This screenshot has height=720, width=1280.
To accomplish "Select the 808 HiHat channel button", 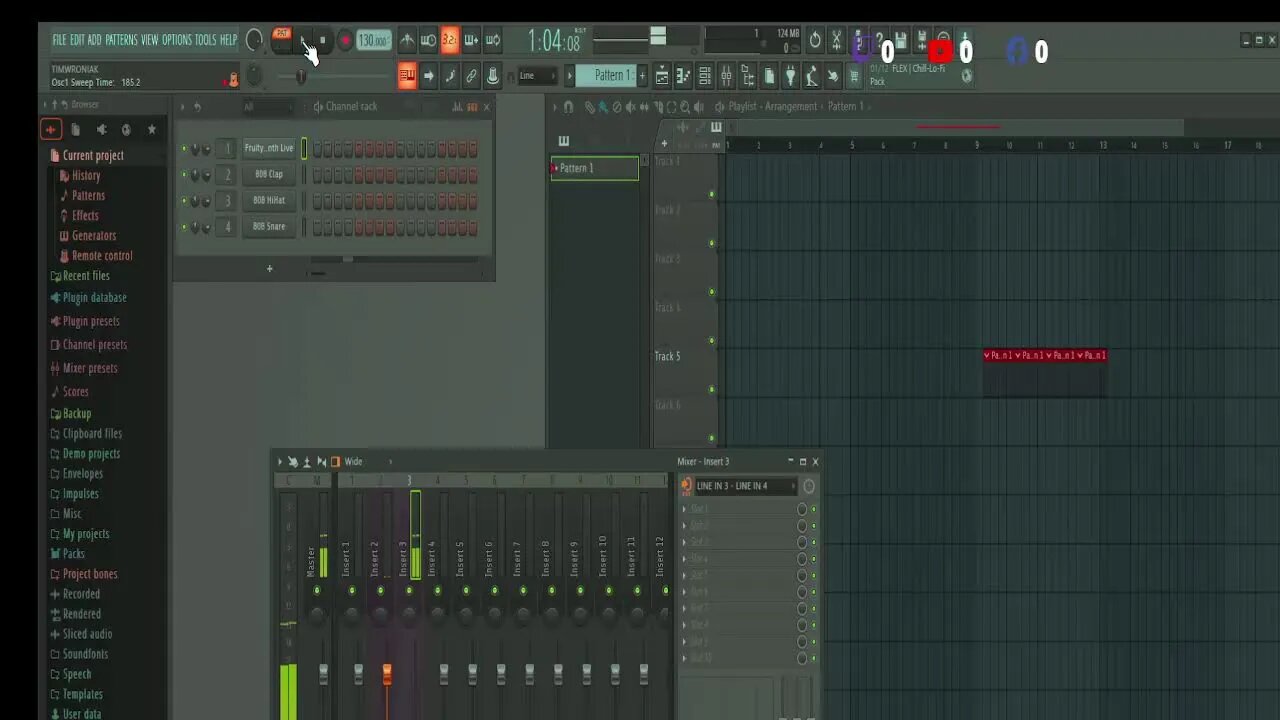I will (269, 200).
